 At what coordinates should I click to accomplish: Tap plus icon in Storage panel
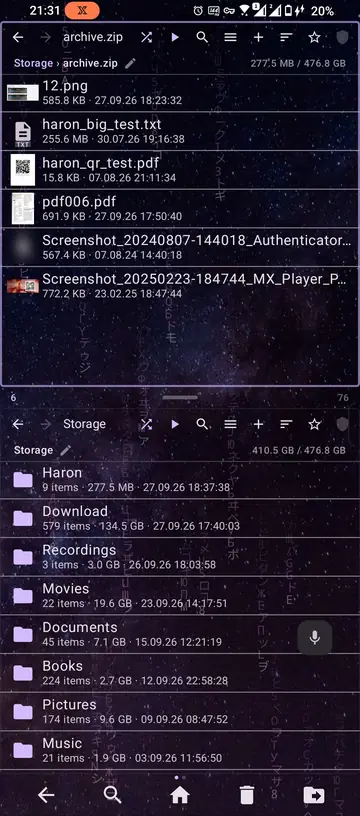258,424
